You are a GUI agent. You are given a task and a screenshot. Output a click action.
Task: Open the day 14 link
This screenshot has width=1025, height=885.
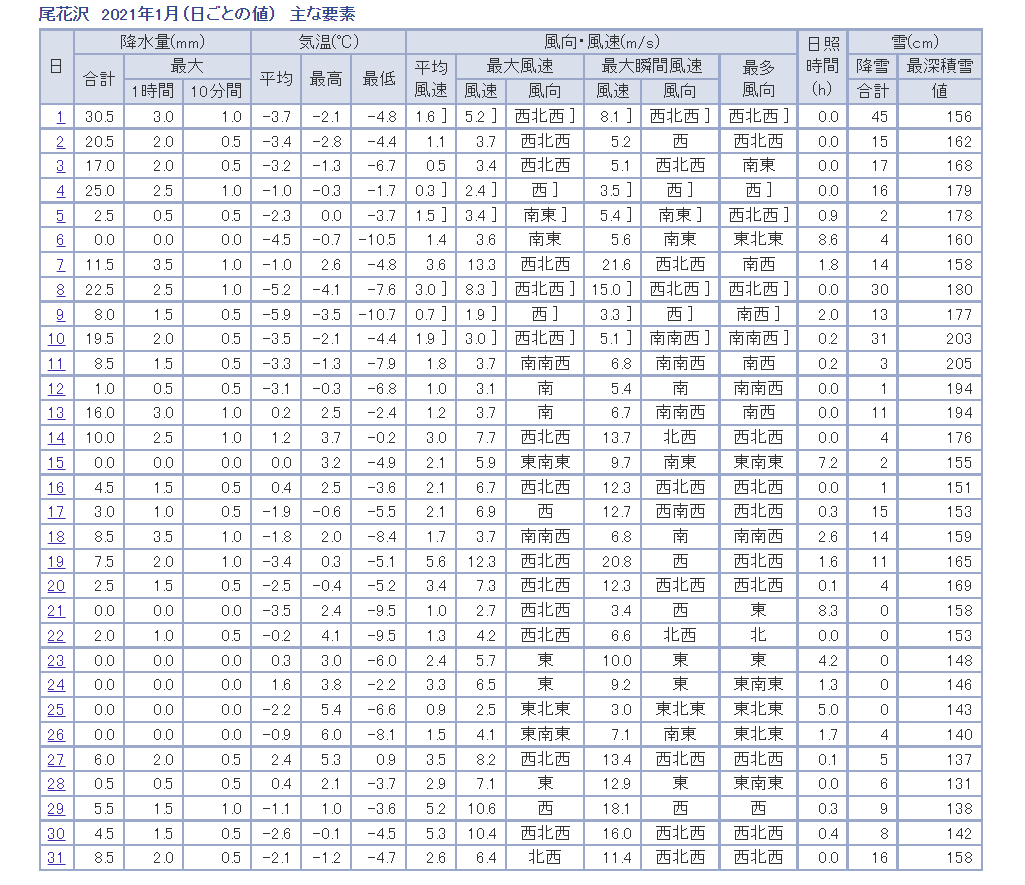56,438
